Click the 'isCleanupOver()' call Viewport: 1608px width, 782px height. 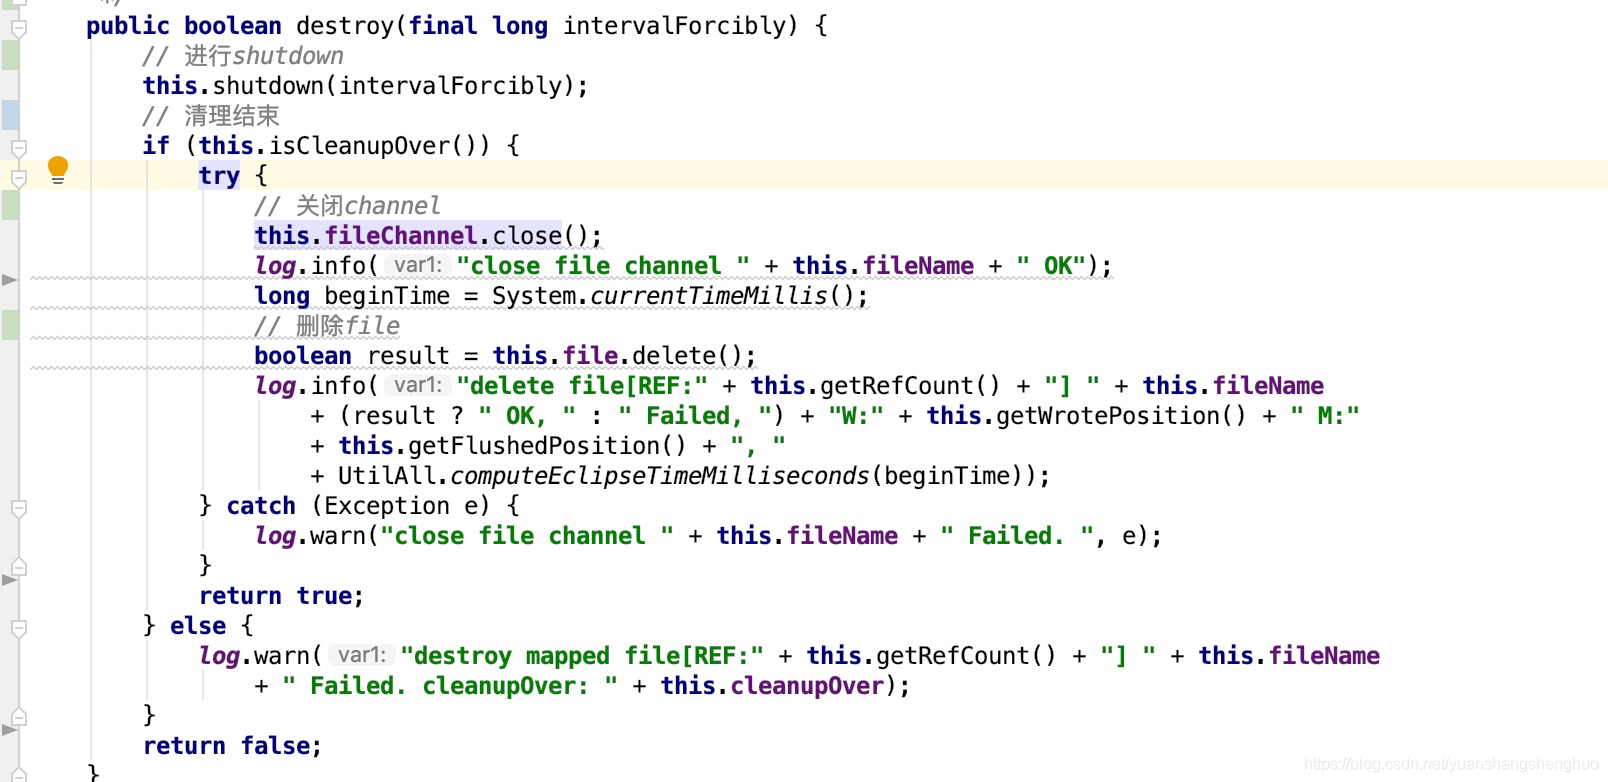[x=380, y=146]
